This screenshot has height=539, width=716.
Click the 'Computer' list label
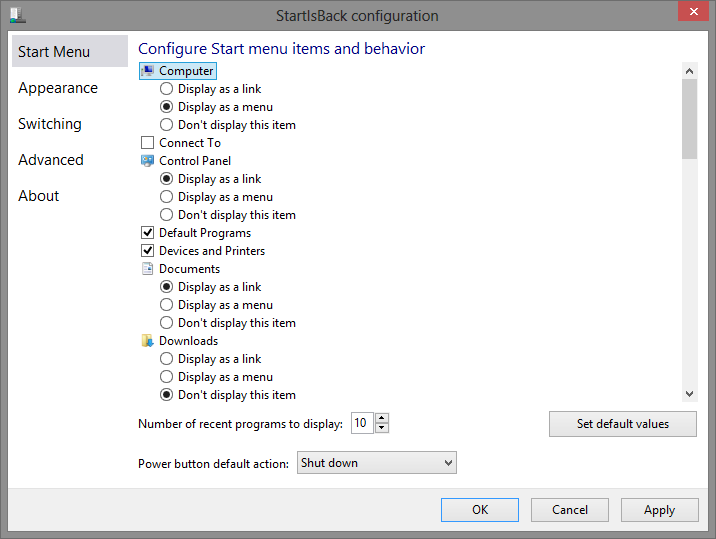[186, 71]
